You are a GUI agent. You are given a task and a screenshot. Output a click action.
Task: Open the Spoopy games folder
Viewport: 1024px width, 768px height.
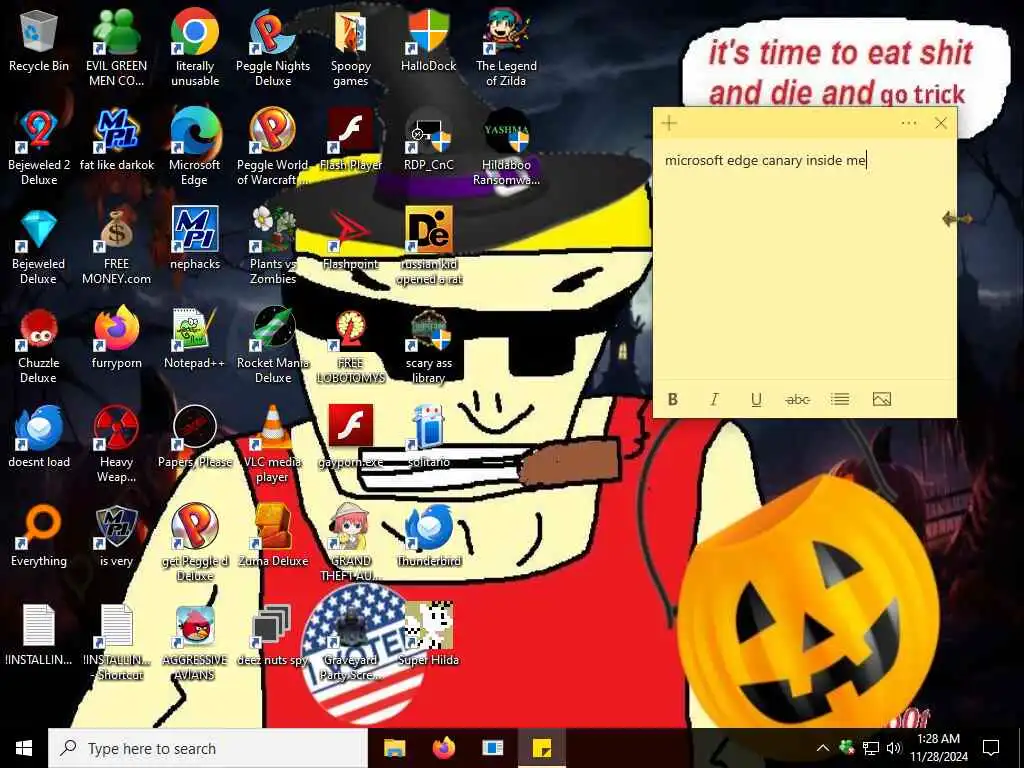click(x=351, y=48)
